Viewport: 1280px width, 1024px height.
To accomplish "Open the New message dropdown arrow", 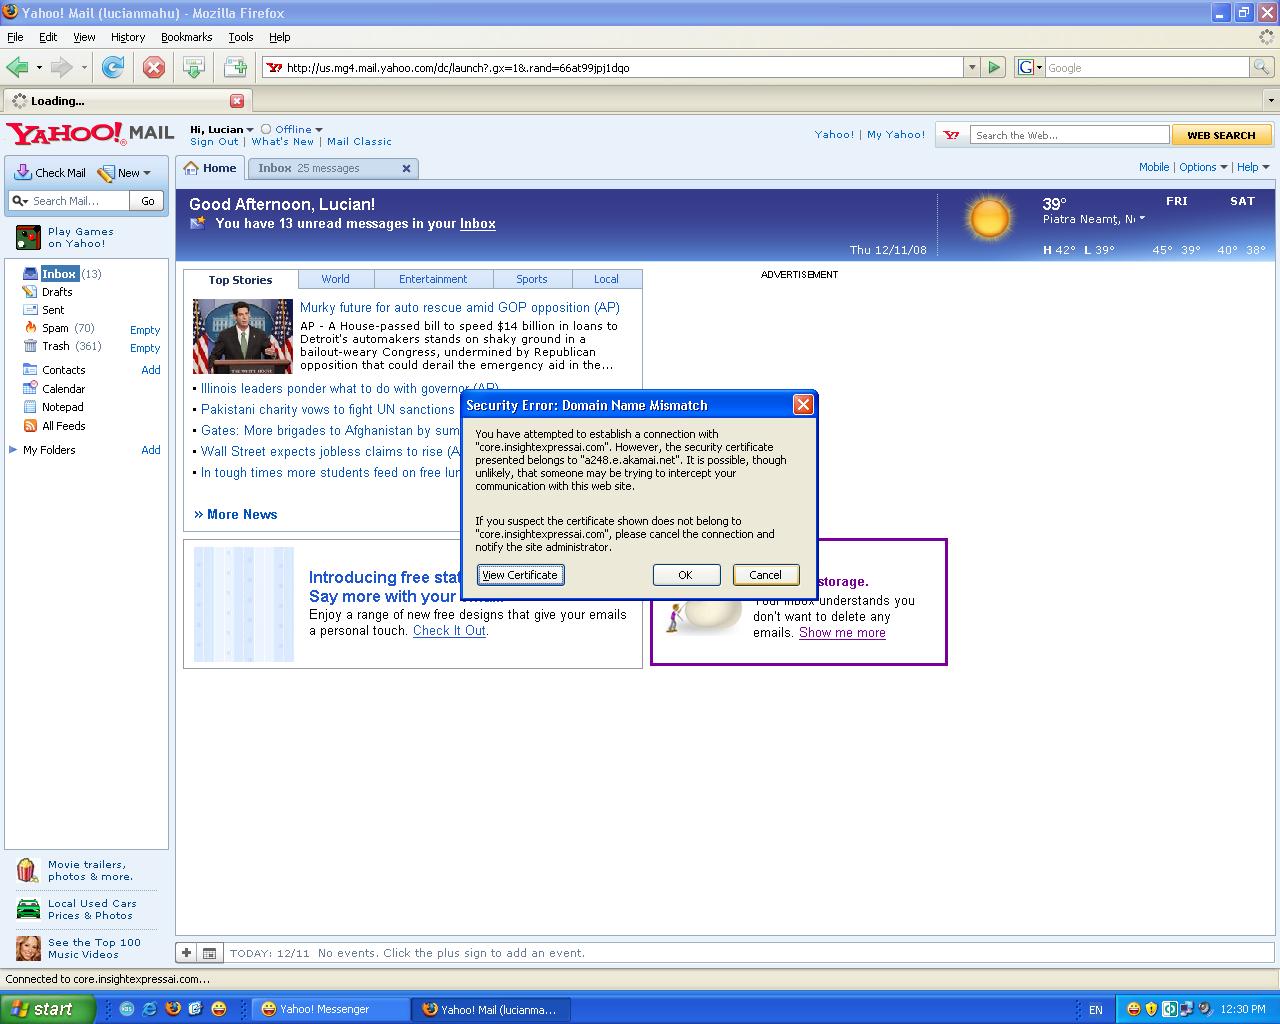I will [147, 173].
